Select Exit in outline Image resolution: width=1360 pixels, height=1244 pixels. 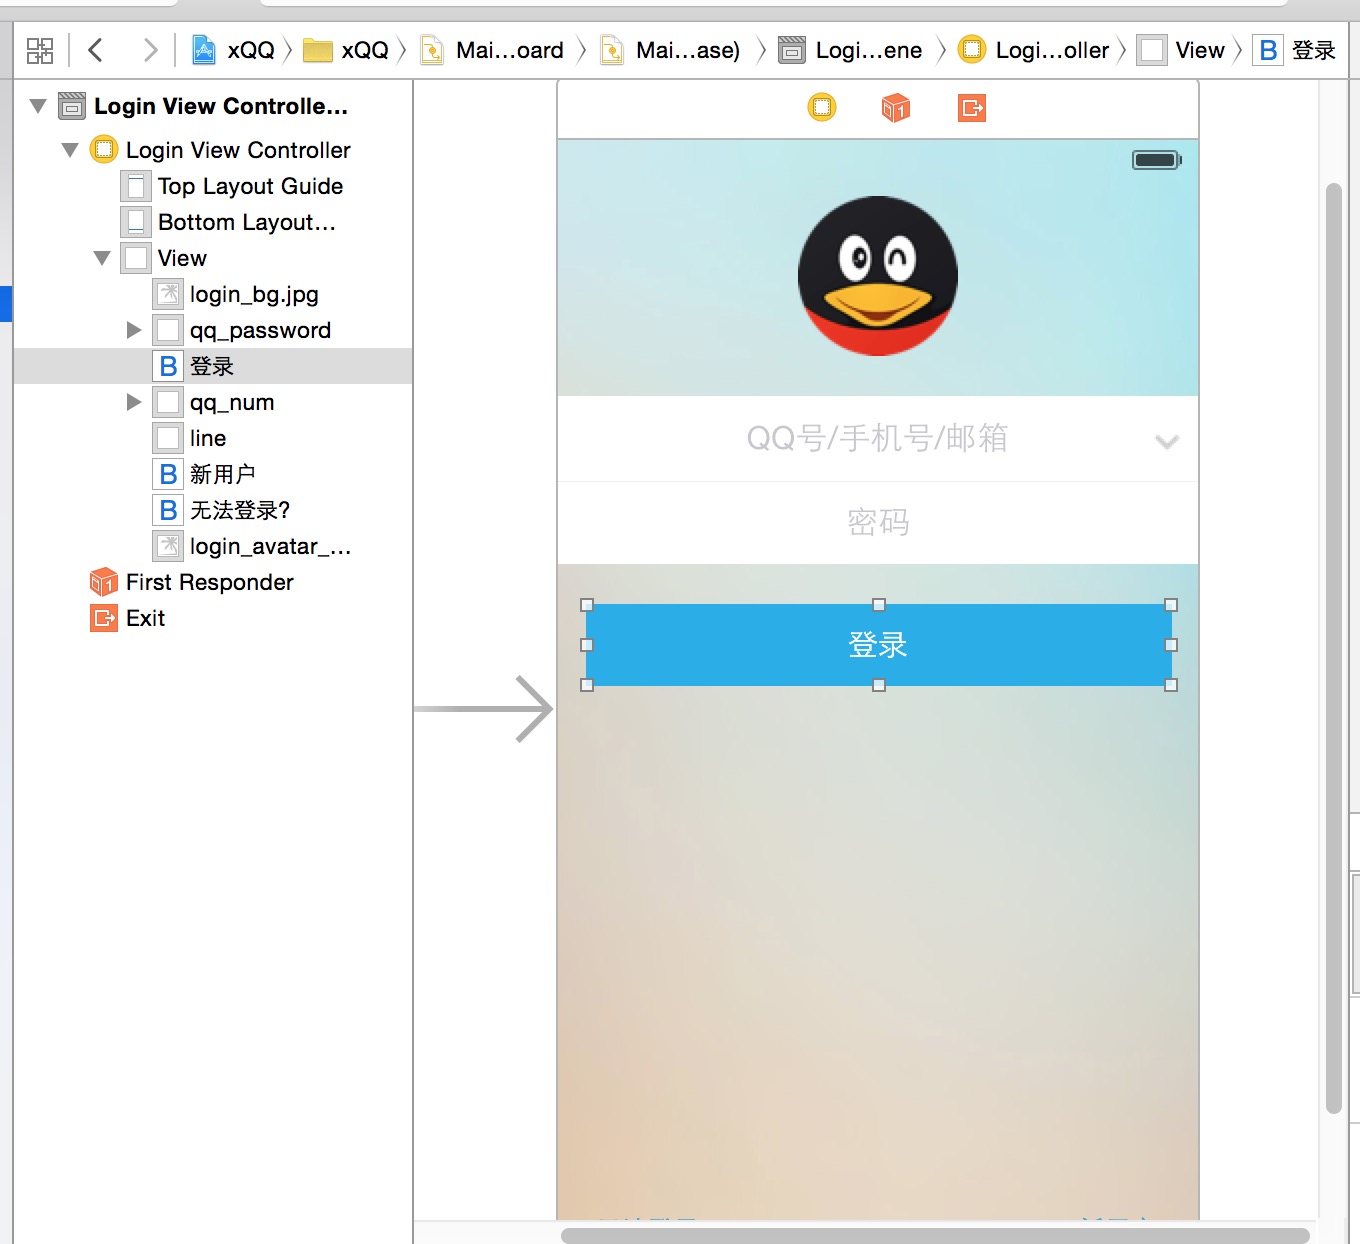pyautogui.click(x=213, y=618)
